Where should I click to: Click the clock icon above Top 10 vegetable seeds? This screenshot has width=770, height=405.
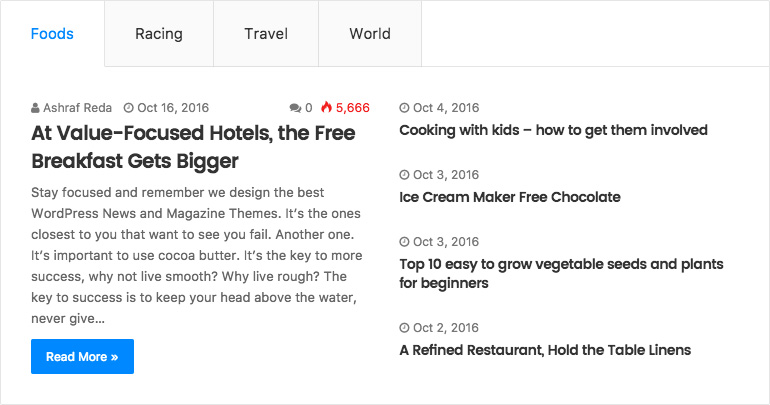pyautogui.click(x=404, y=242)
